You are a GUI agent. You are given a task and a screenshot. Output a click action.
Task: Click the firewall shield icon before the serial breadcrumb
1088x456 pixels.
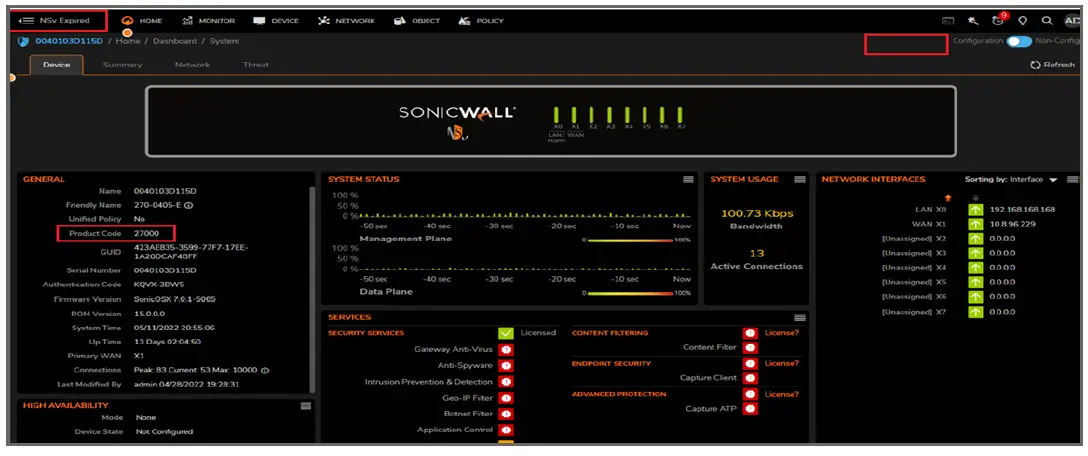coord(23,42)
